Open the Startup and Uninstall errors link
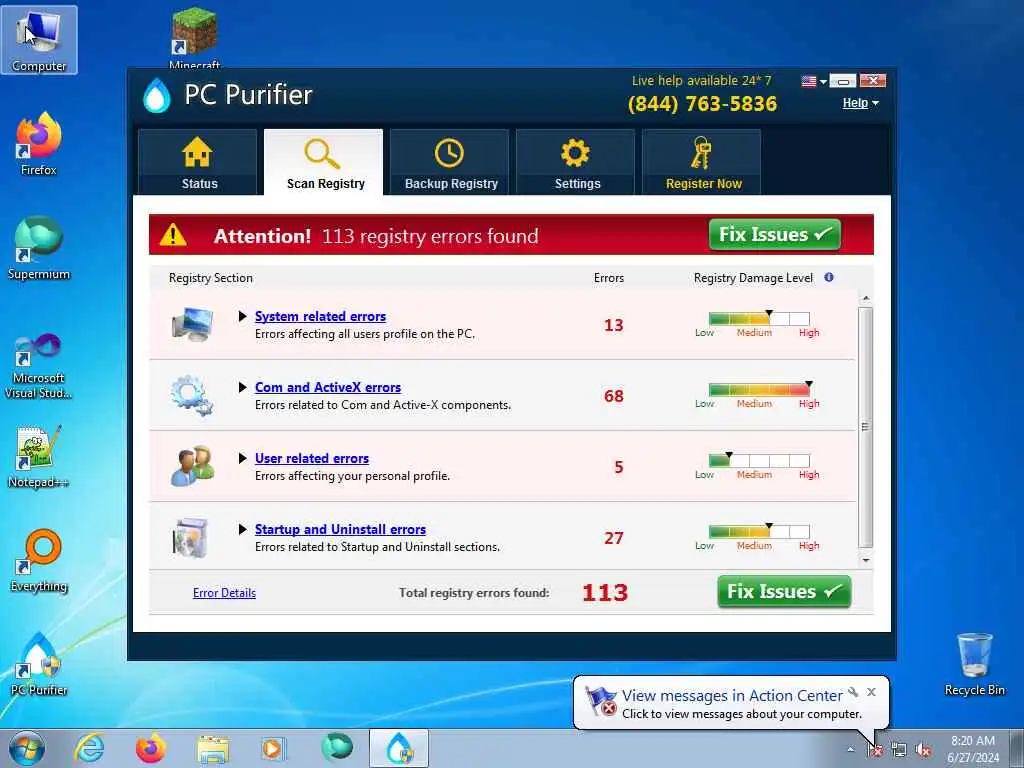The width and height of the screenshot is (1024, 768). (x=340, y=530)
